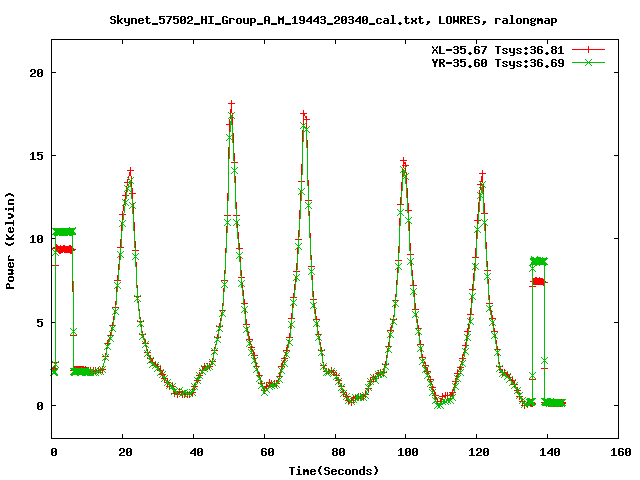Image resolution: width=640 pixels, height=480 pixels.
Task: Click the XL-35.67 Tsys:36.81 legend entry
Action: [498, 50]
